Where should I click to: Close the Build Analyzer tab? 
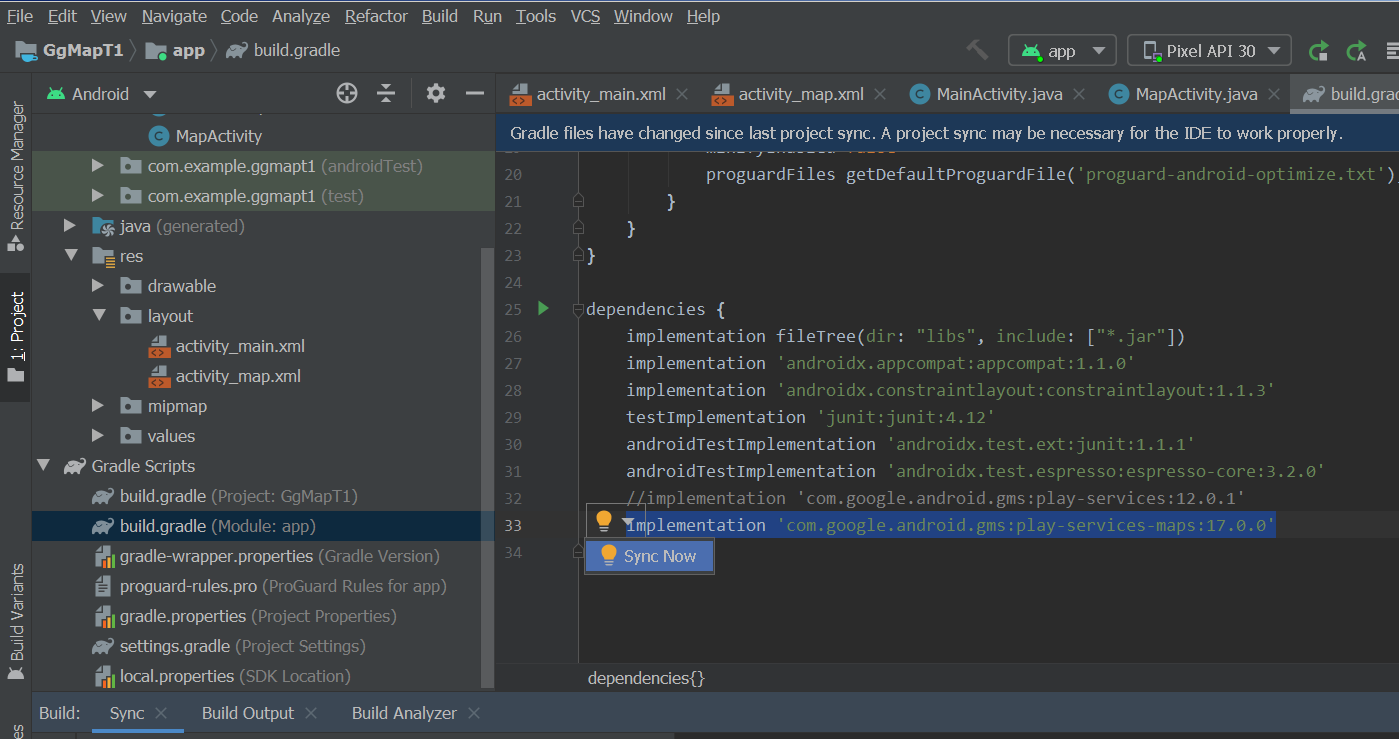pyautogui.click(x=474, y=713)
